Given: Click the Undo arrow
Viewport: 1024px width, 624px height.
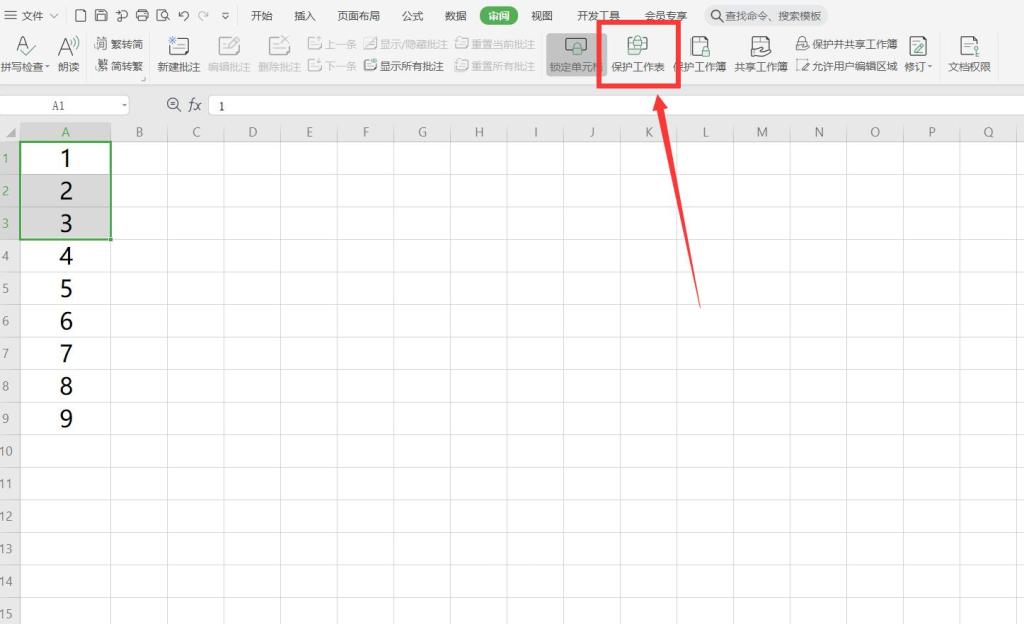Looking at the screenshot, I should click(x=184, y=15).
